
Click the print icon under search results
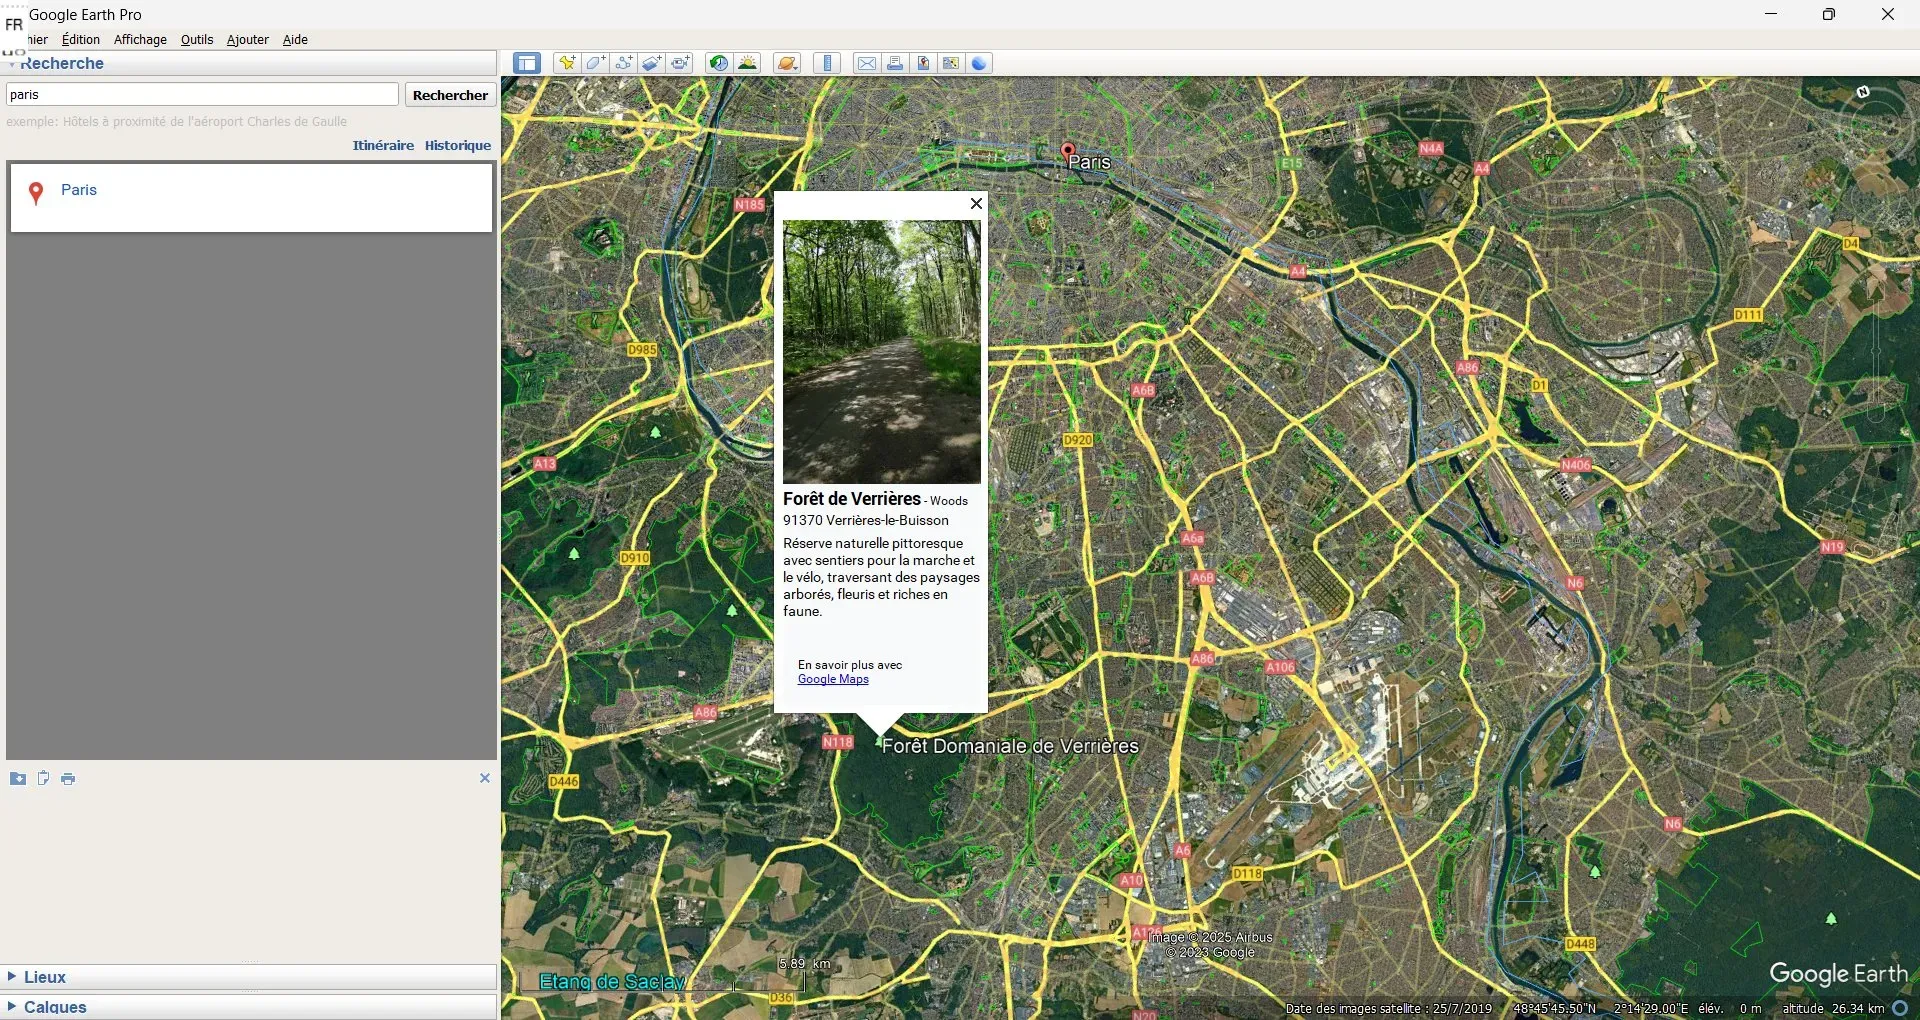[68, 779]
